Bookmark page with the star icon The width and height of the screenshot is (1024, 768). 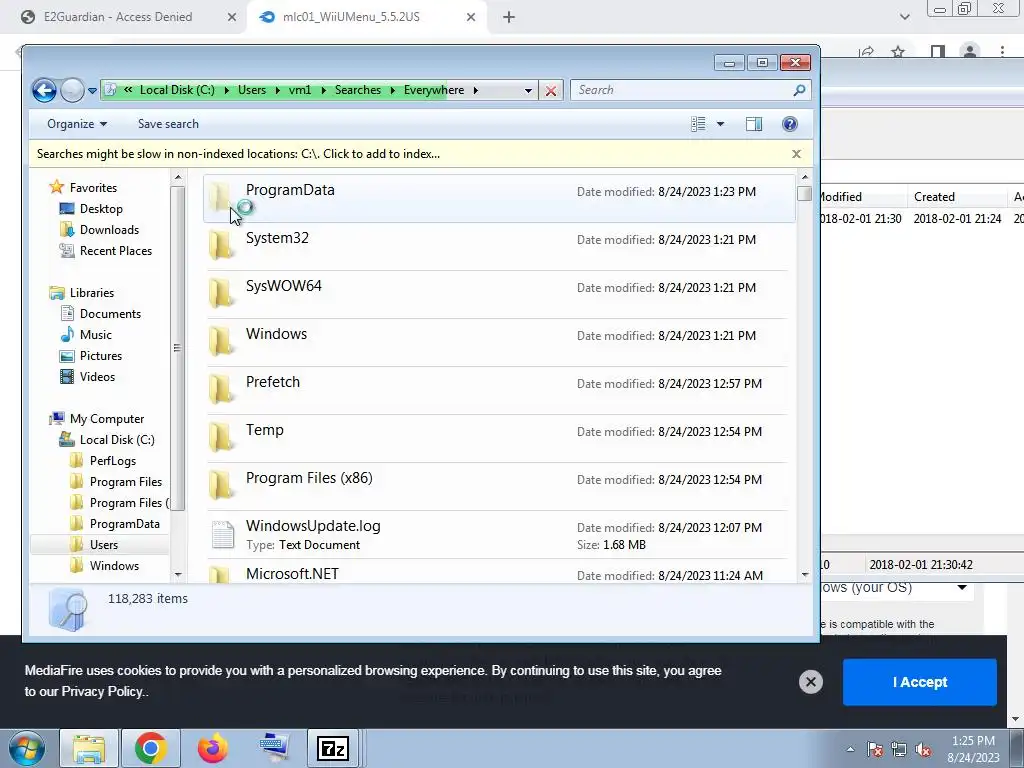(899, 51)
